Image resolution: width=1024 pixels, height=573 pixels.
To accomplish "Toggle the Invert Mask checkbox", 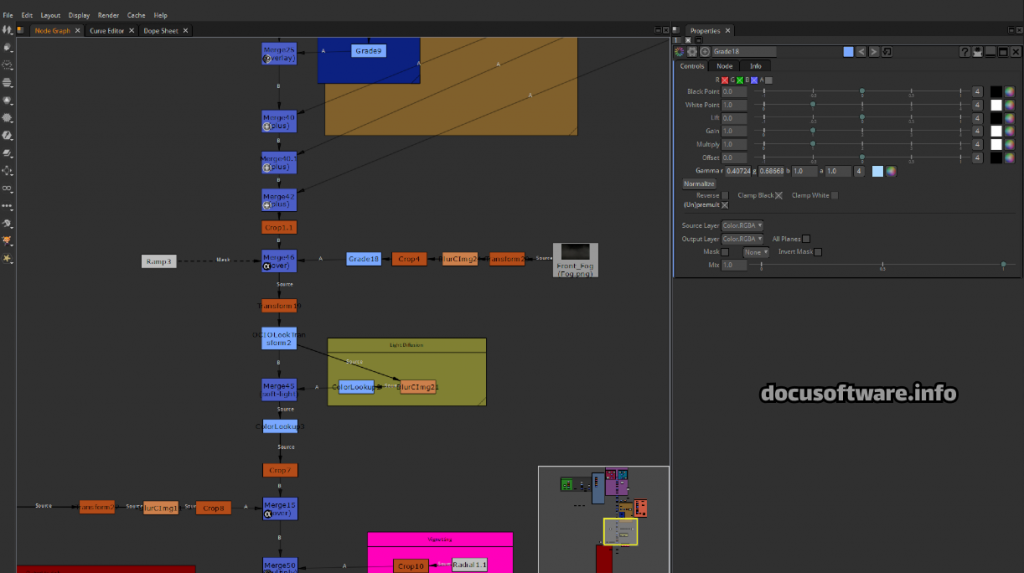I will 818,252.
